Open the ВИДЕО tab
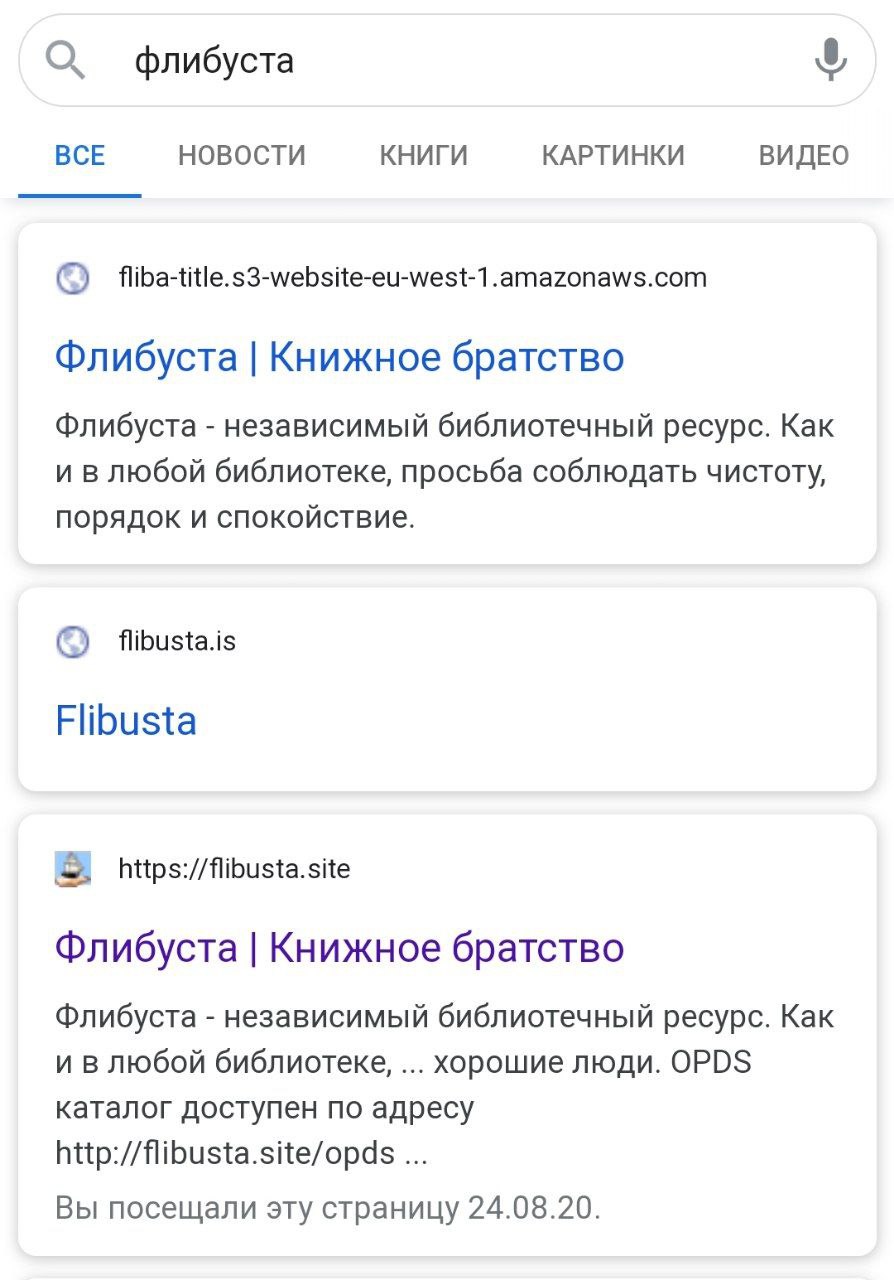This screenshot has height=1280, width=894. coord(804,156)
